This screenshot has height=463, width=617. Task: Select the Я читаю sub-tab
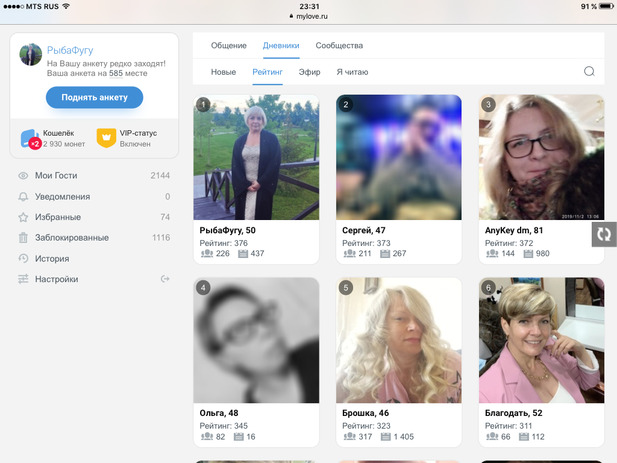click(352, 72)
